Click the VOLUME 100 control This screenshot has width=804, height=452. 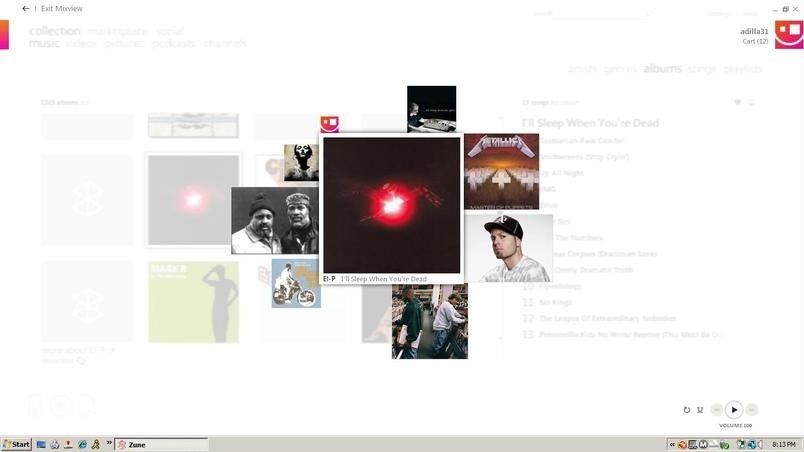point(735,426)
